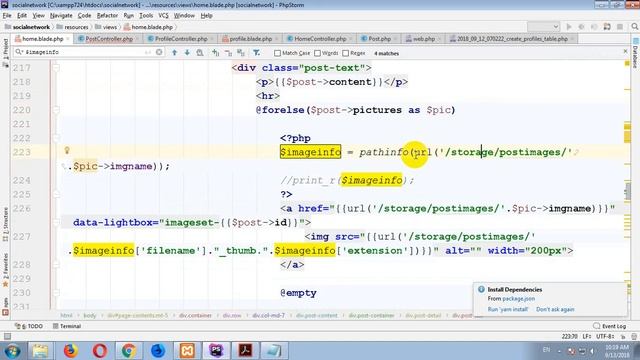Open Windows Explorer folder on the taskbar
Viewport: 640px width, 360px height.
[40, 350]
